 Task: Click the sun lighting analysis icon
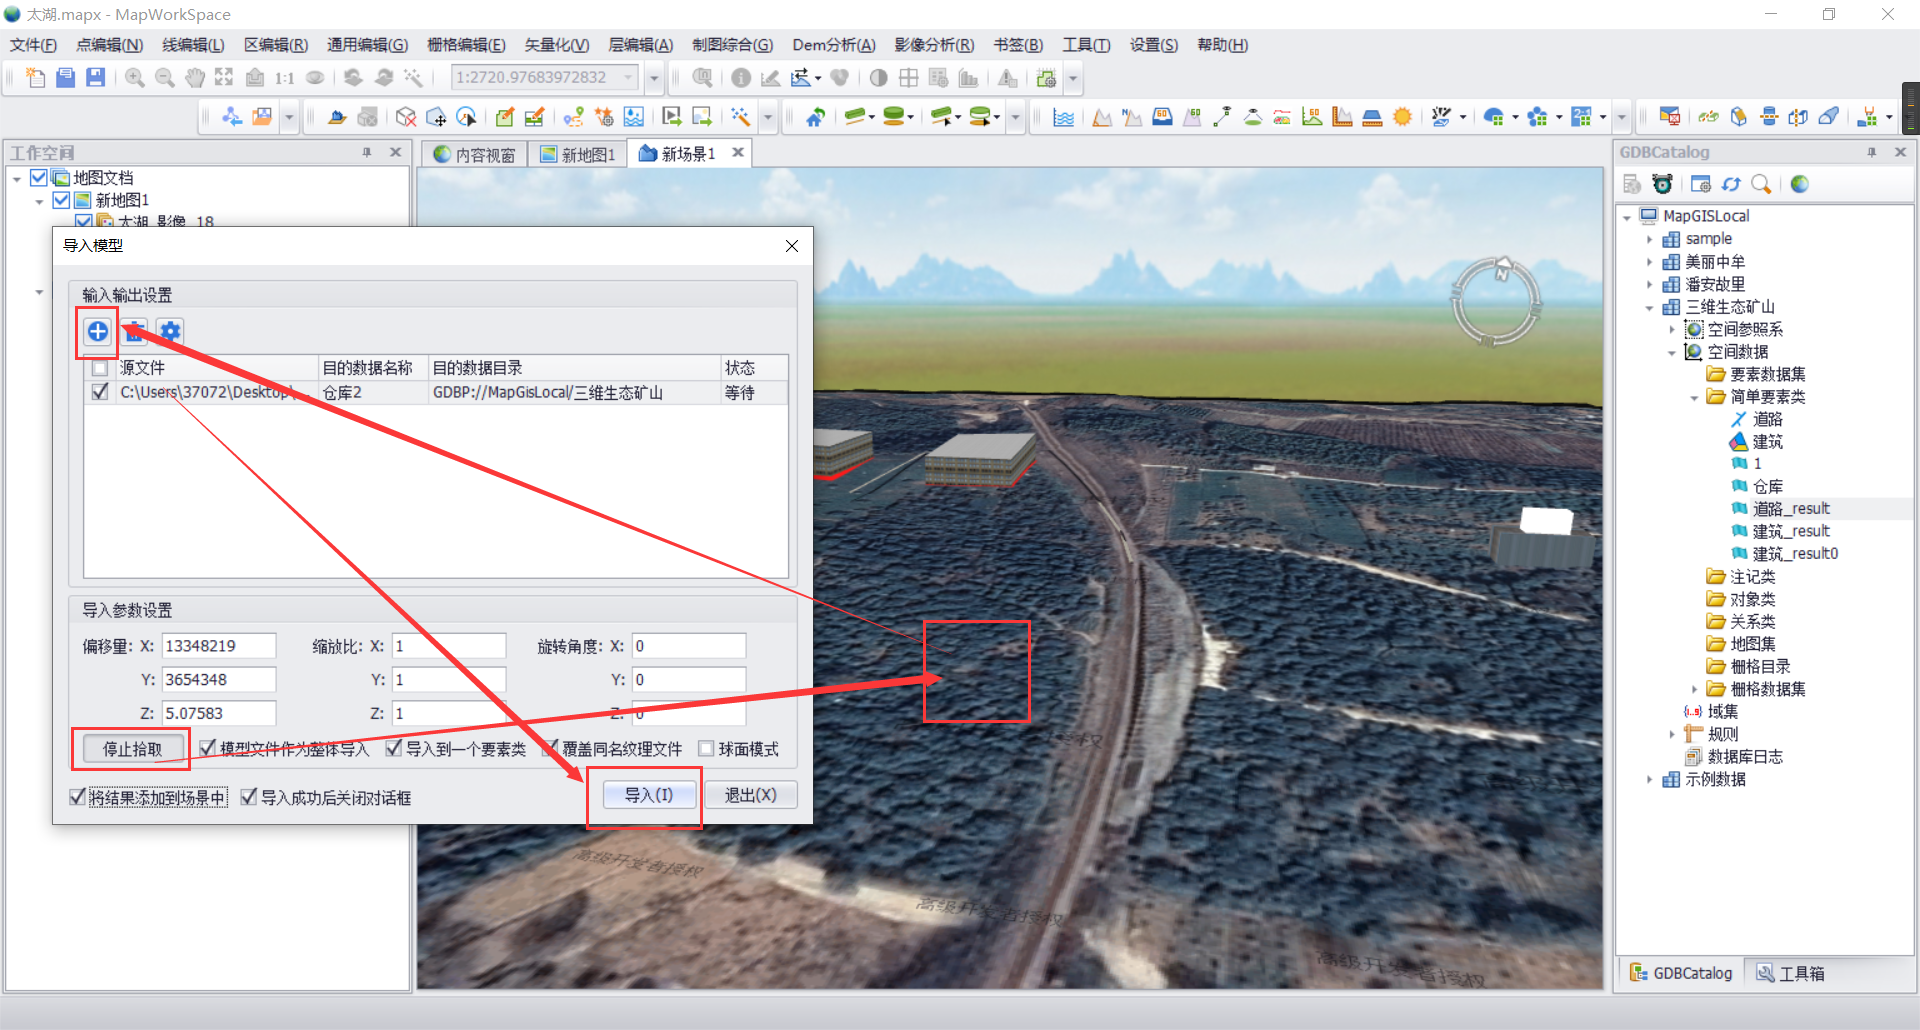1403,117
